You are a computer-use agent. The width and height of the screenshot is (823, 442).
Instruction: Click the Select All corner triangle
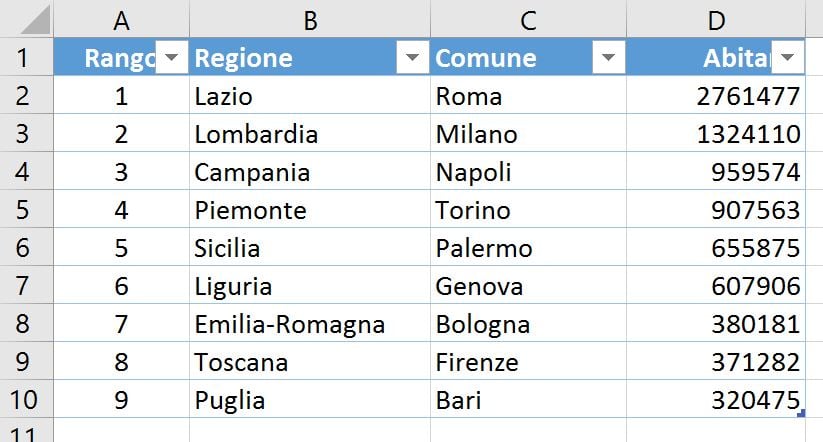[36, 20]
